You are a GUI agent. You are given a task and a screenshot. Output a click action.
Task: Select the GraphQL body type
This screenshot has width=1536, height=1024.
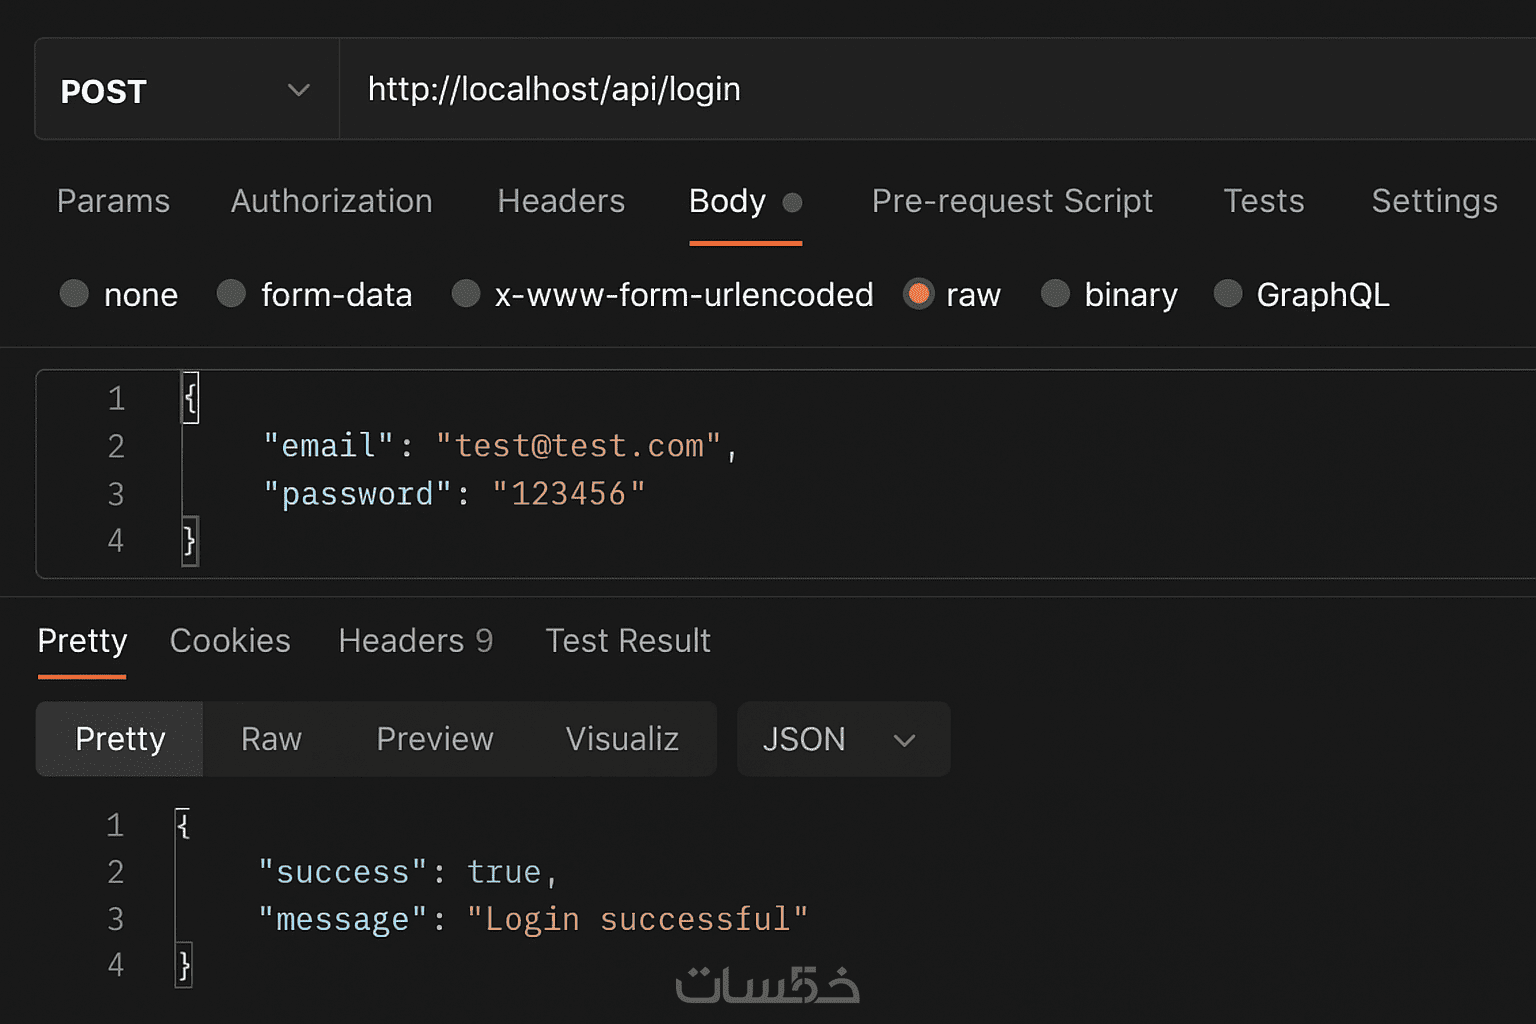[1228, 294]
